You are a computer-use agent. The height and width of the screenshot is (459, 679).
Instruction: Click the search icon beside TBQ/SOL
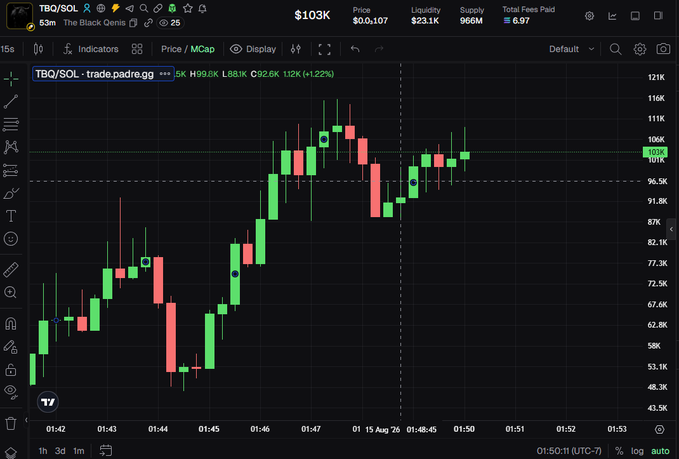144,8
